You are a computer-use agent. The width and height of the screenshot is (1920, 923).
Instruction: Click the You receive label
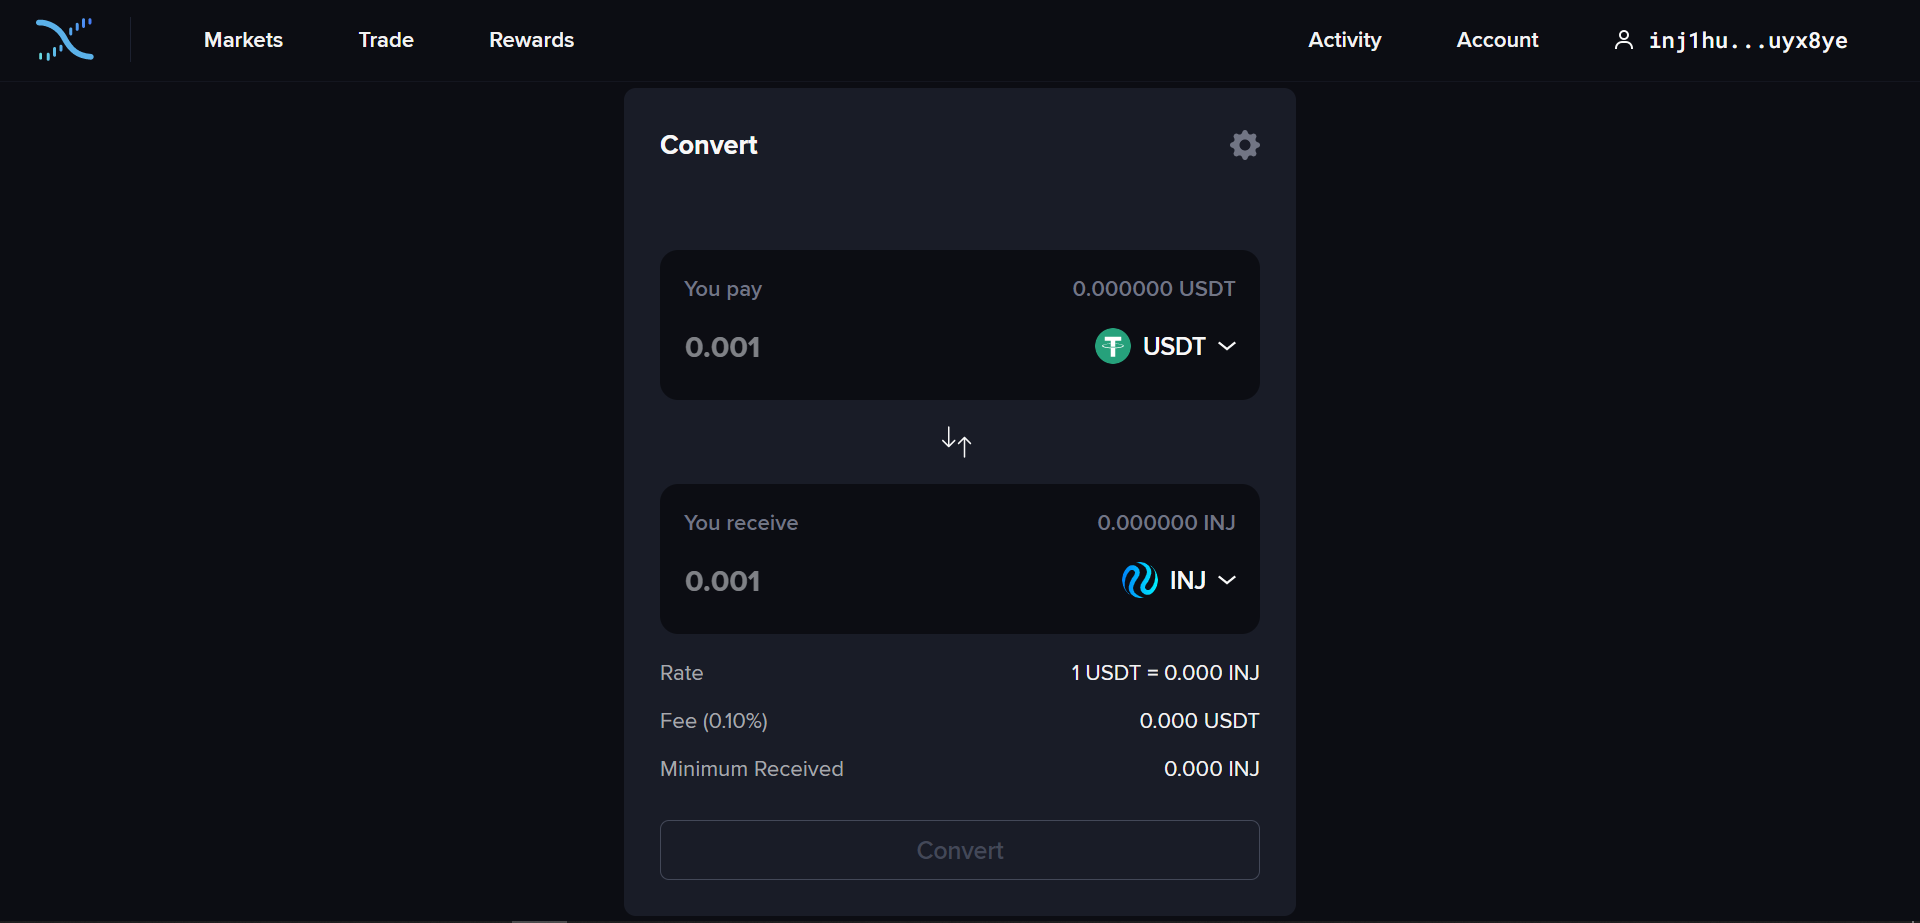pyautogui.click(x=741, y=523)
